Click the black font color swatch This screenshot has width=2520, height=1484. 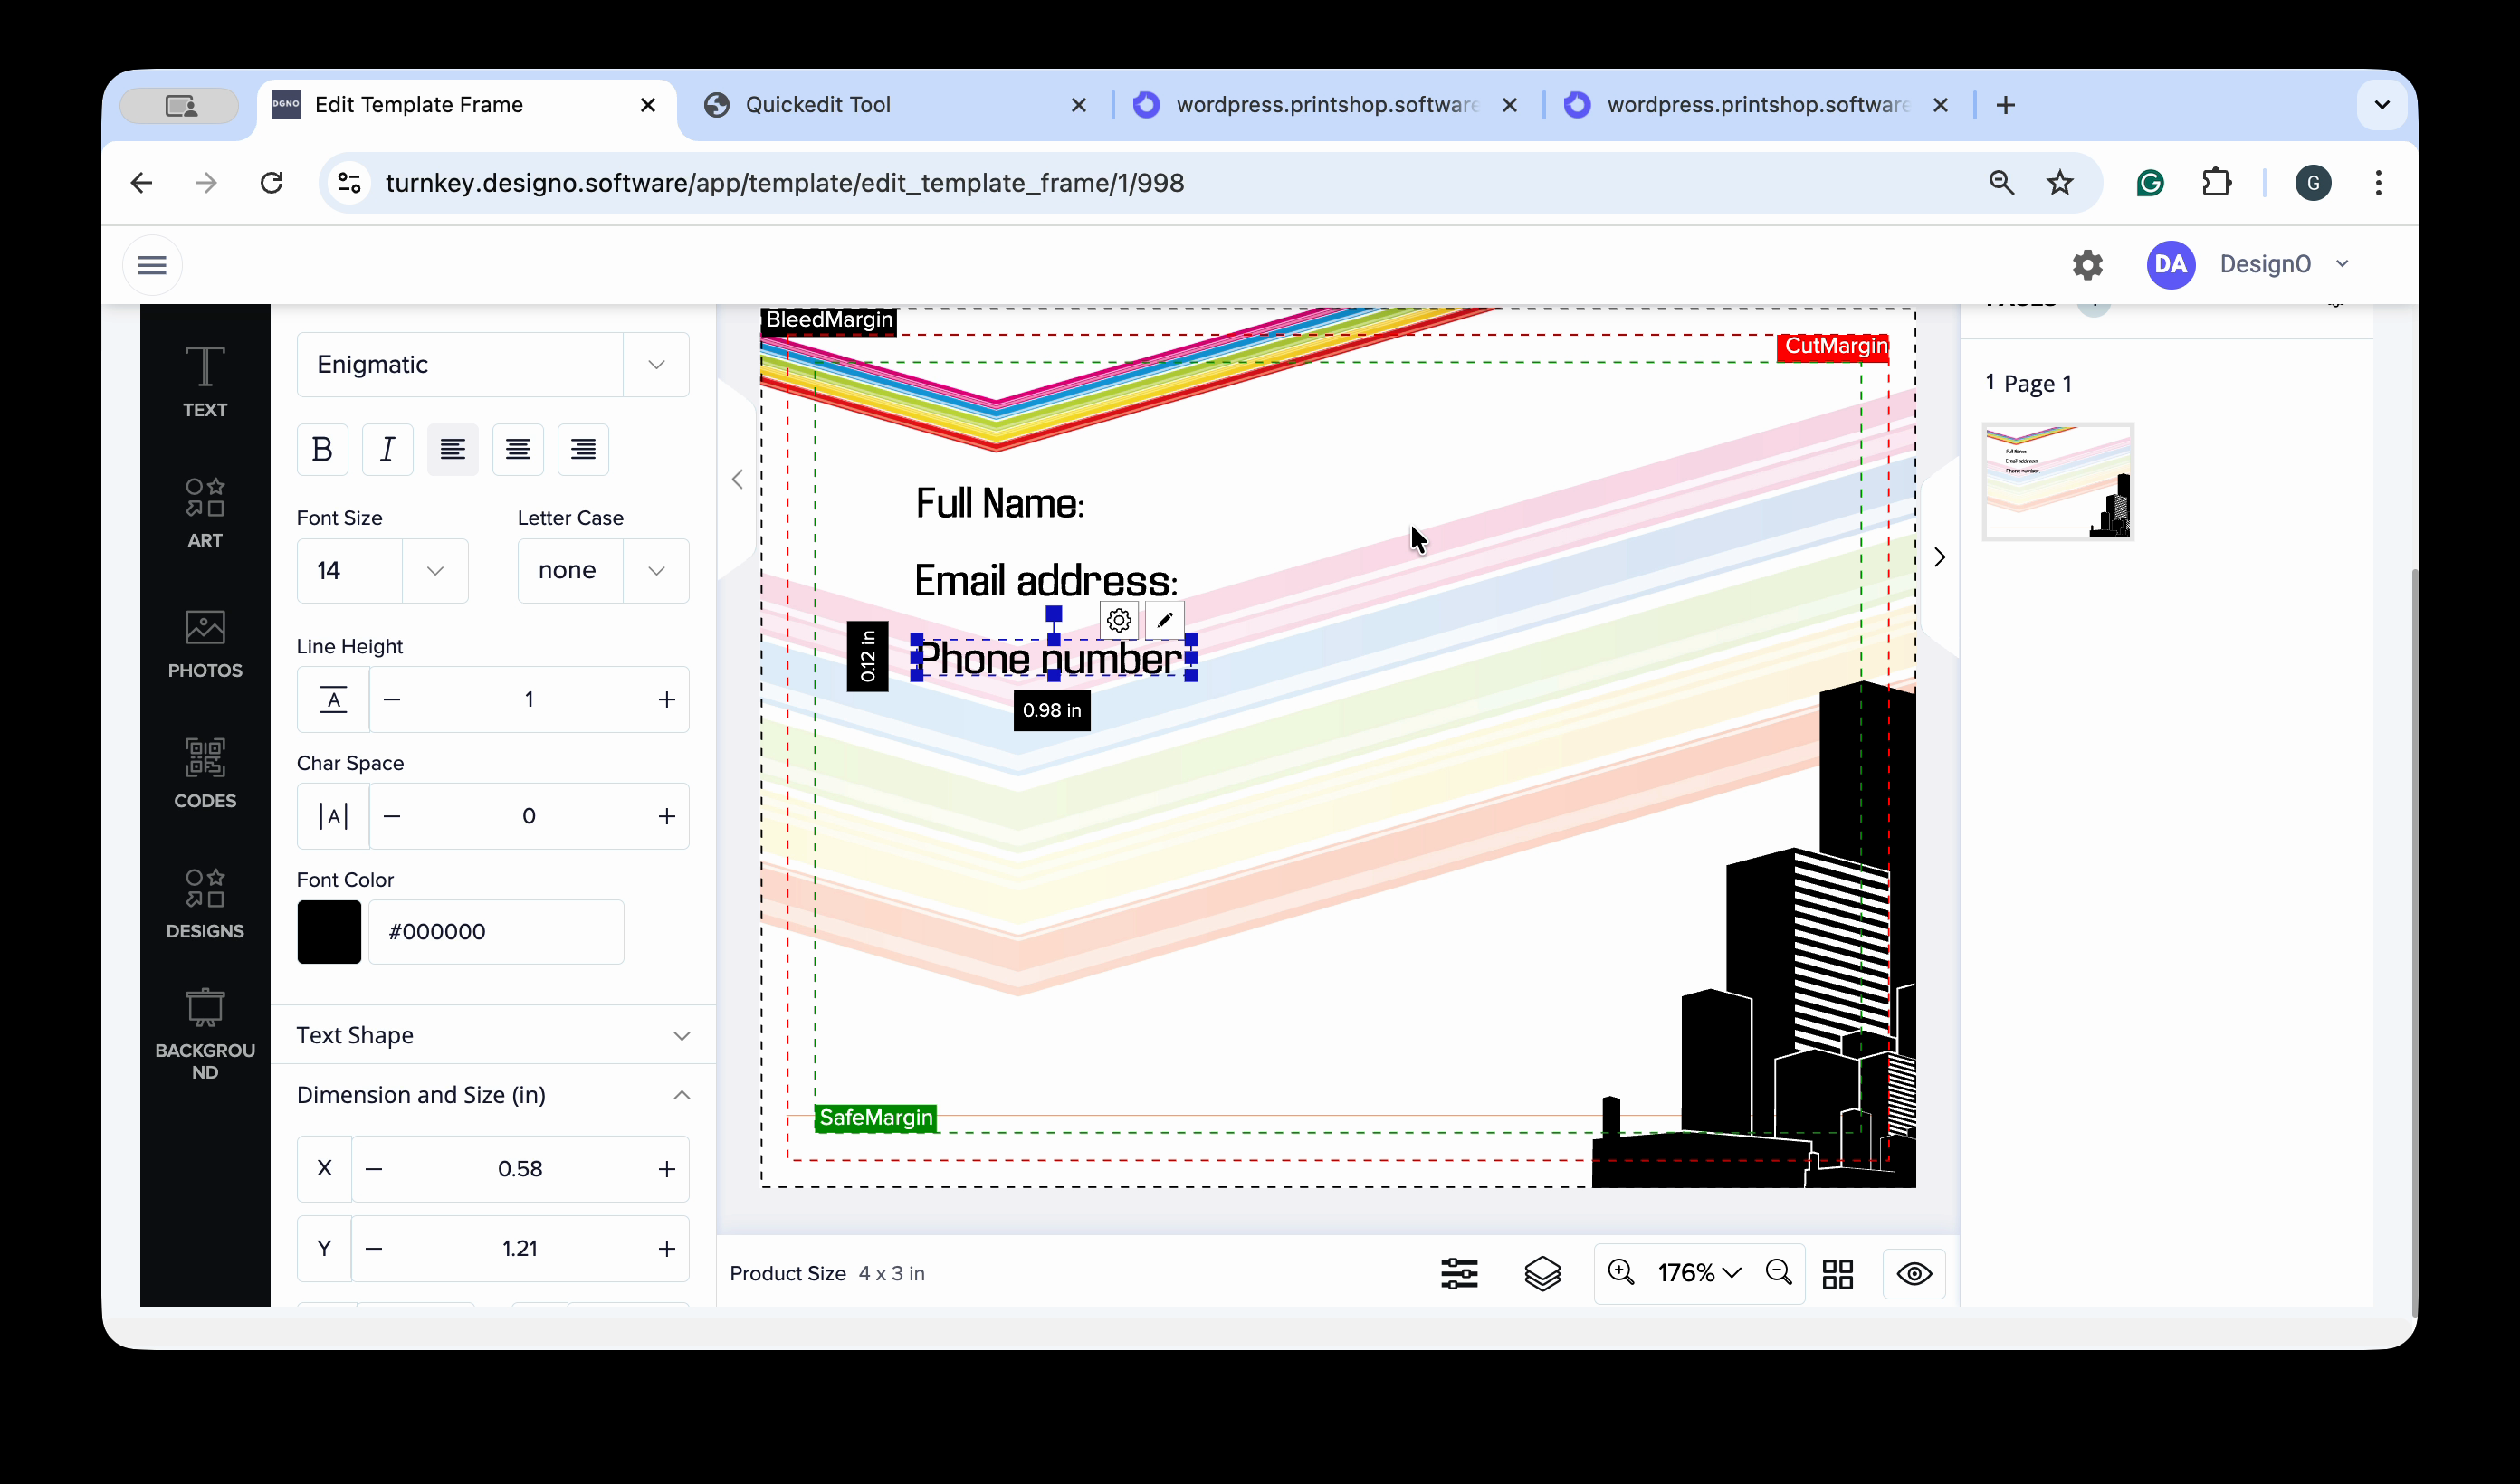point(329,931)
